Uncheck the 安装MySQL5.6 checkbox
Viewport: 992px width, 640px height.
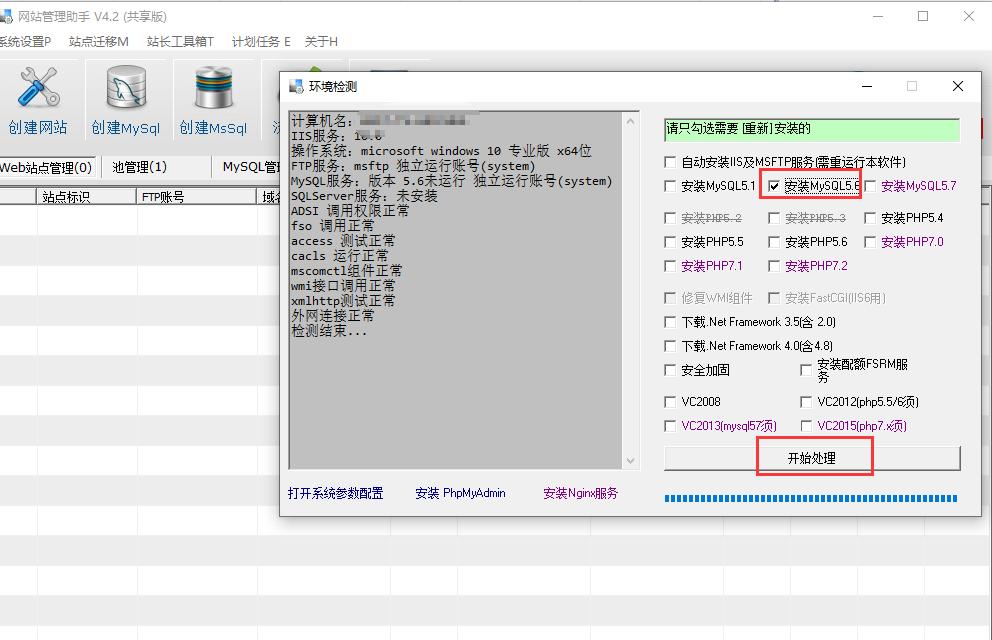pyautogui.click(x=775, y=186)
